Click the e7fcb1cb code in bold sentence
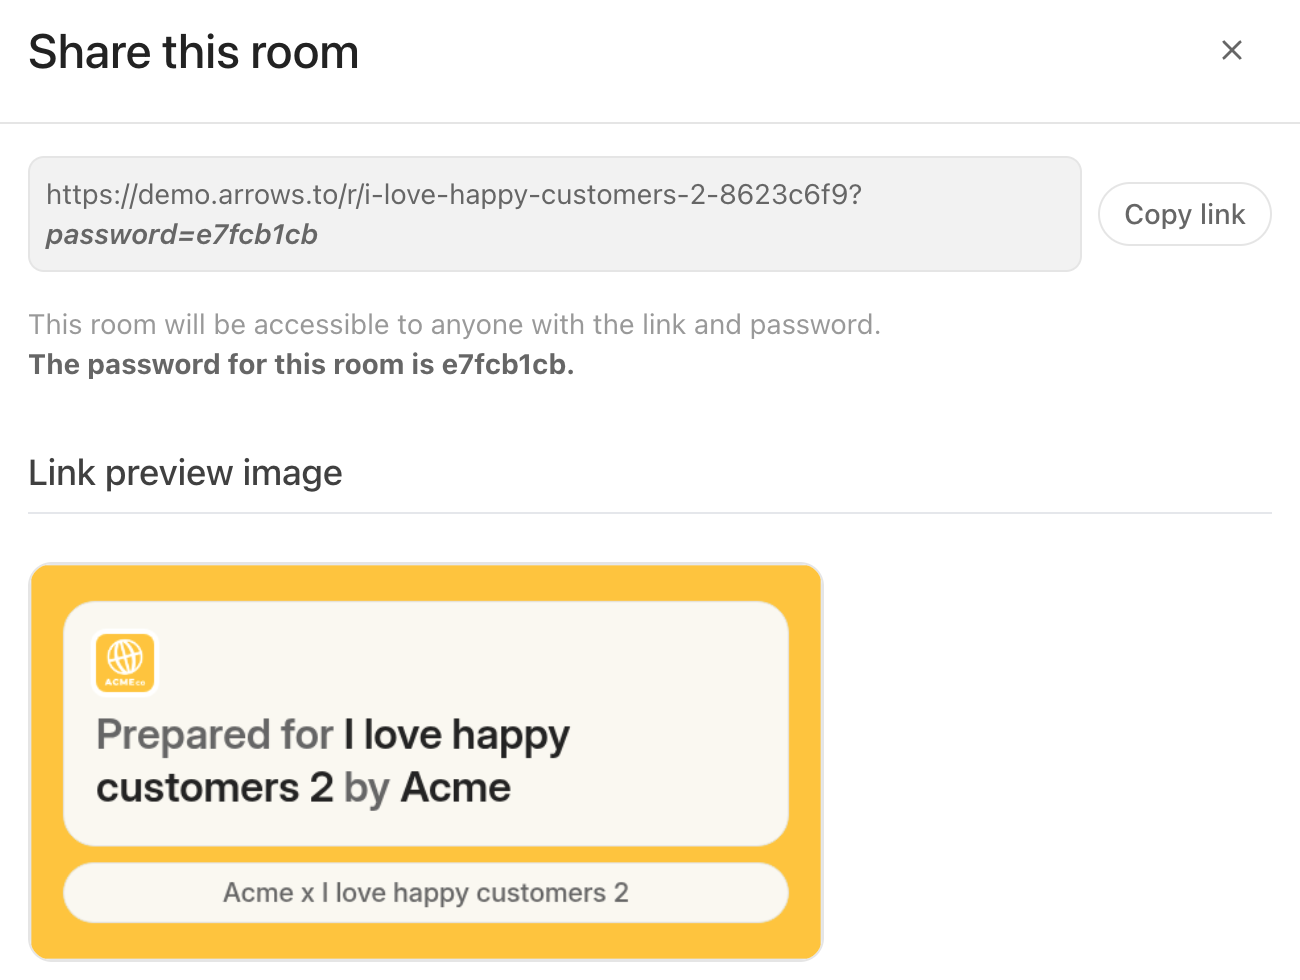 tap(504, 365)
